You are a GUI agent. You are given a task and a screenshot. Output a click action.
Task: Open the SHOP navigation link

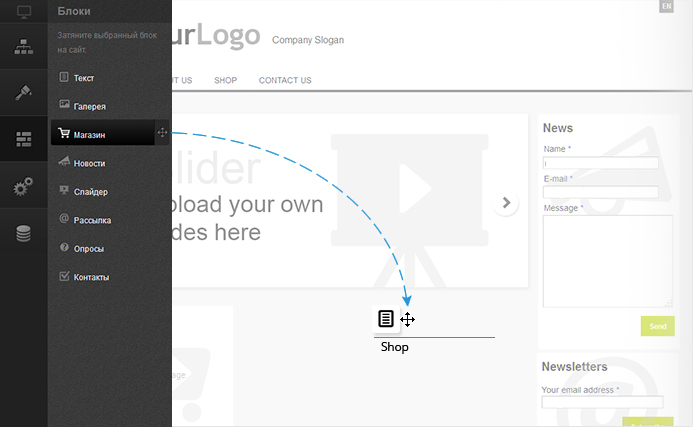pos(225,80)
